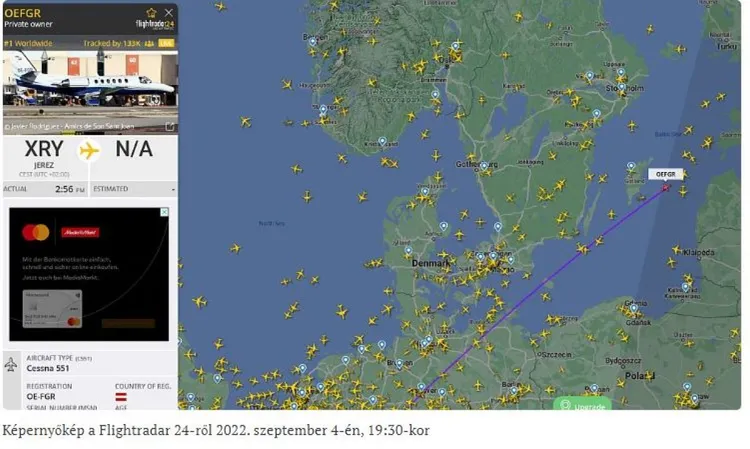This screenshot has width=750, height=449.
Task: Click the green Upgrade button
Action: click(x=582, y=406)
